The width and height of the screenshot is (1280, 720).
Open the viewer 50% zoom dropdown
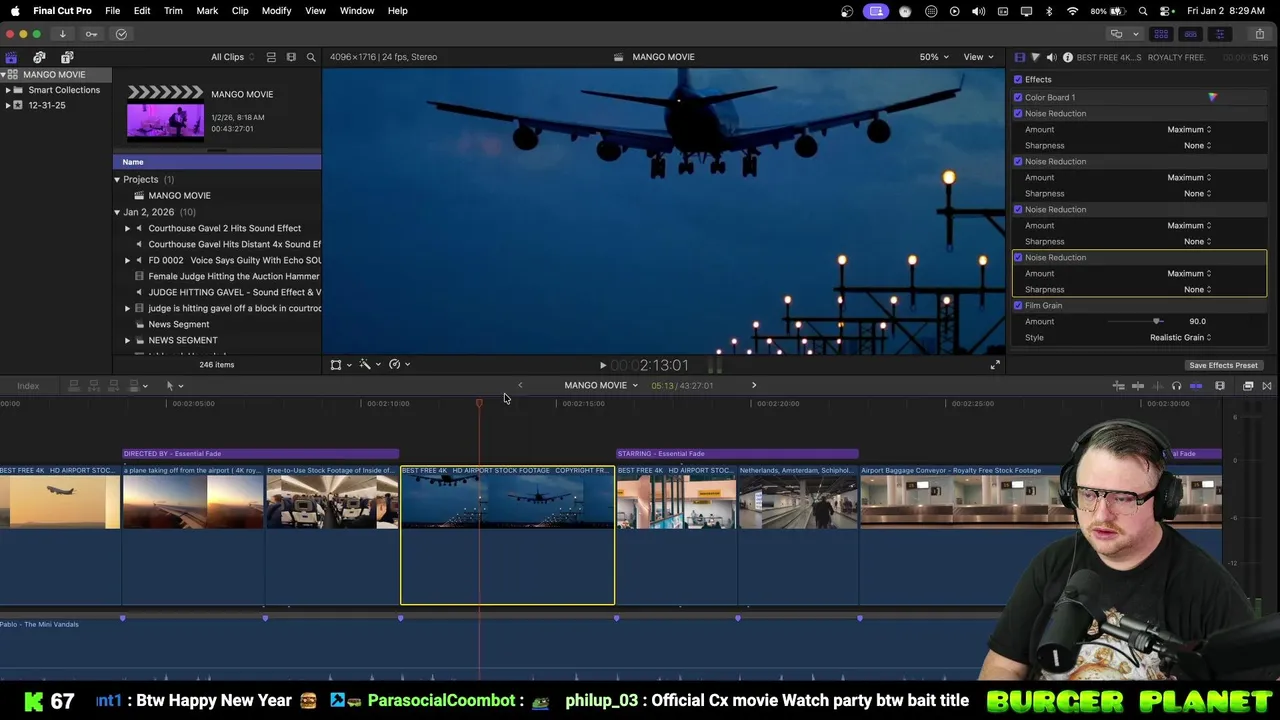[934, 57]
